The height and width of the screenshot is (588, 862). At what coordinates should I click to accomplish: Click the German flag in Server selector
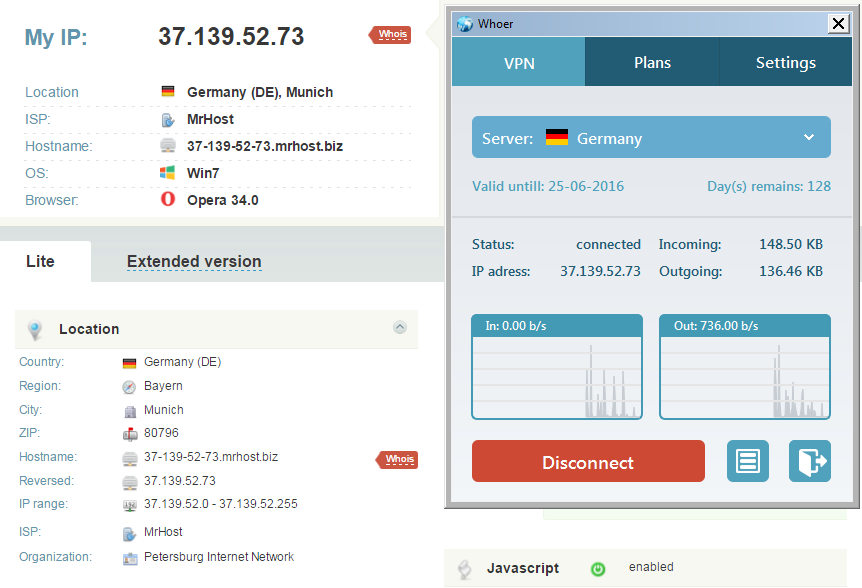(x=557, y=137)
